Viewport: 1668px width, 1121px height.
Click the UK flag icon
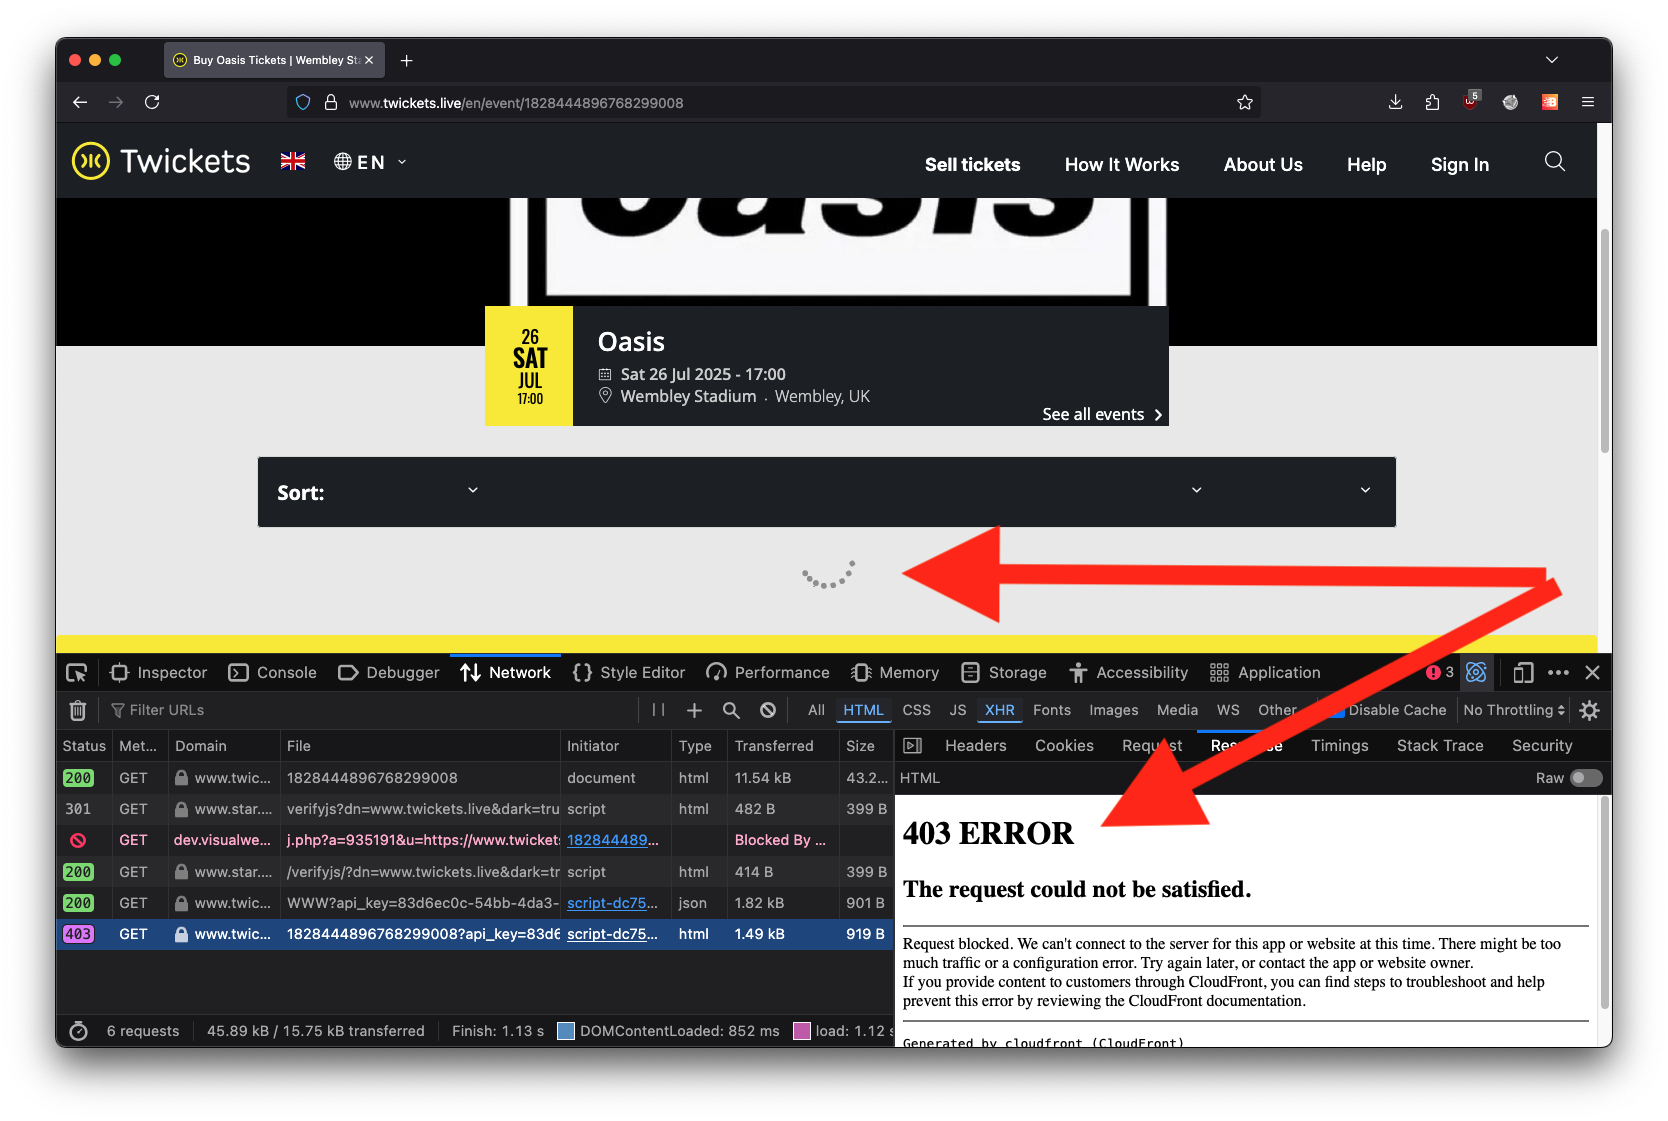(x=293, y=161)
